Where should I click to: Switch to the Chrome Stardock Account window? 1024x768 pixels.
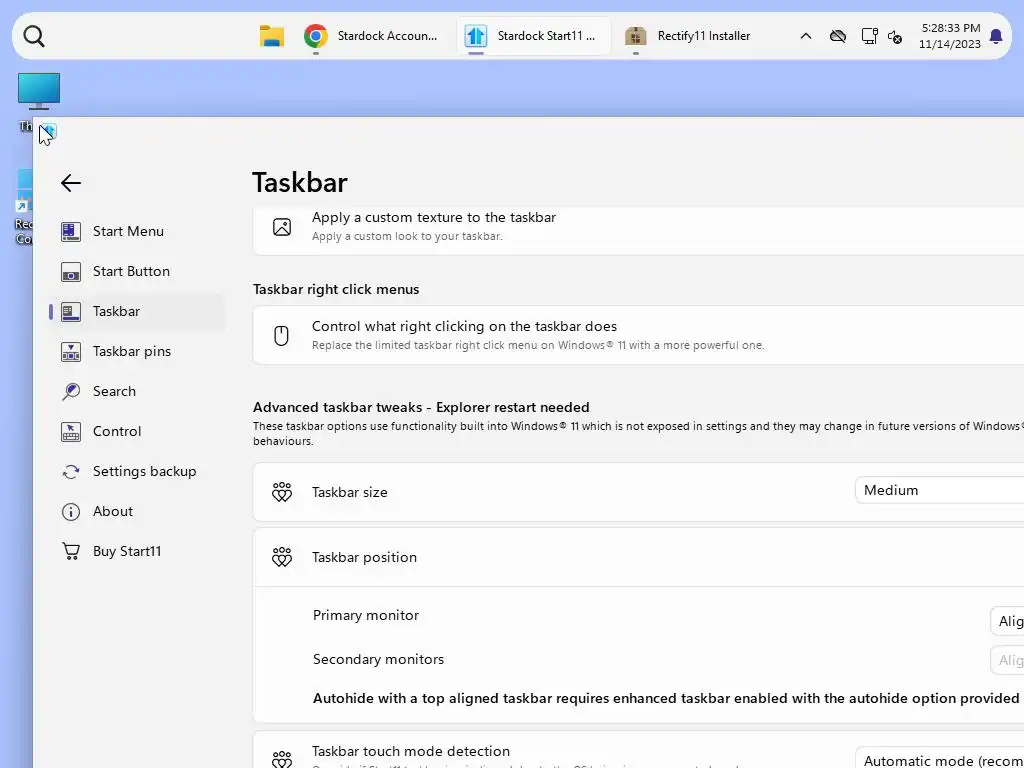pyautogui.click(x=371, y=36)
